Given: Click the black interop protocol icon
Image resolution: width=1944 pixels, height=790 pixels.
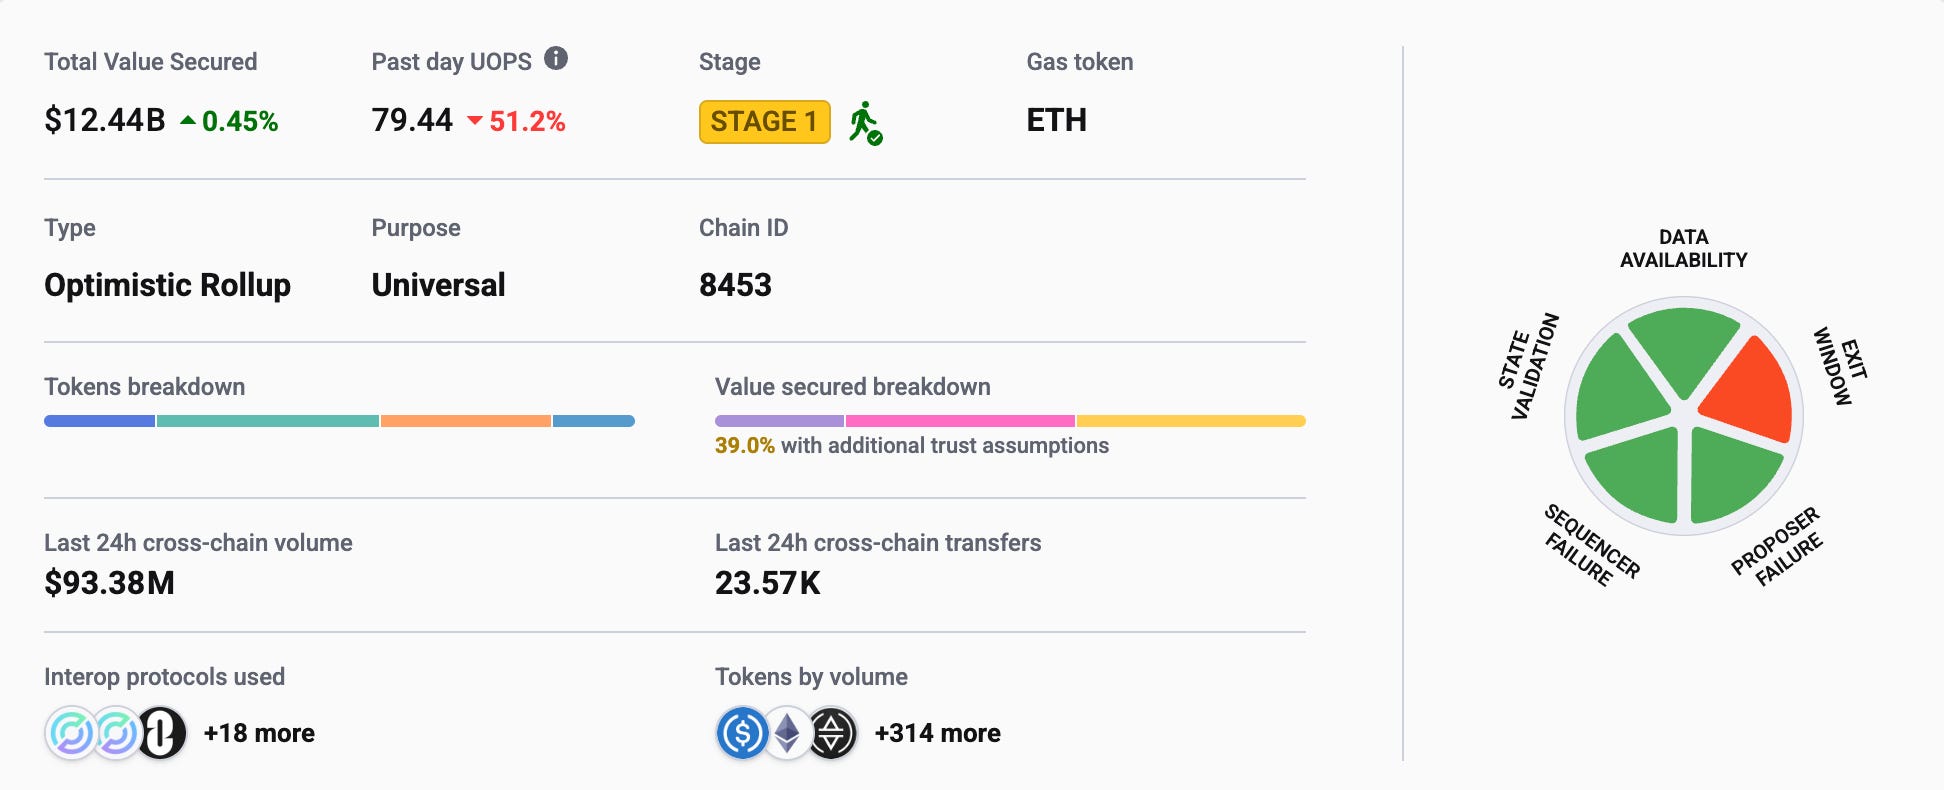Looking at the screenshot, I should point(162,733).
